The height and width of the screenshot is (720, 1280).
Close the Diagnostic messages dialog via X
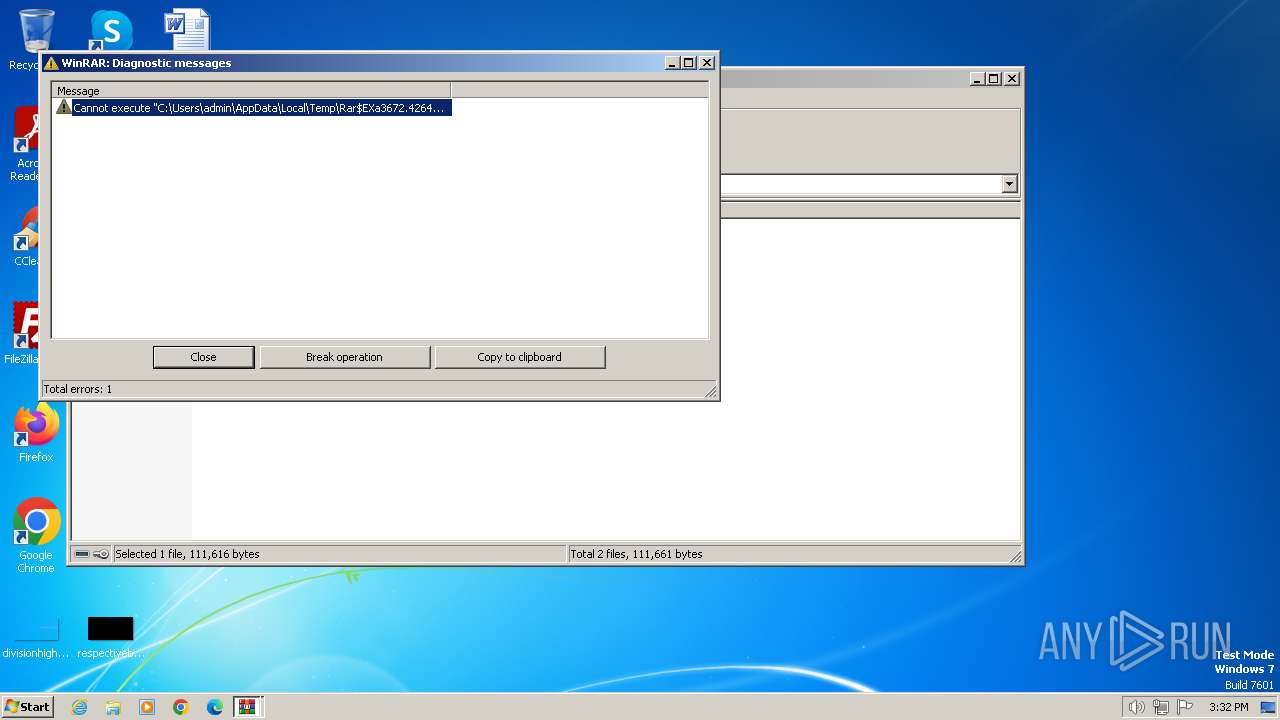pos(707,63)
